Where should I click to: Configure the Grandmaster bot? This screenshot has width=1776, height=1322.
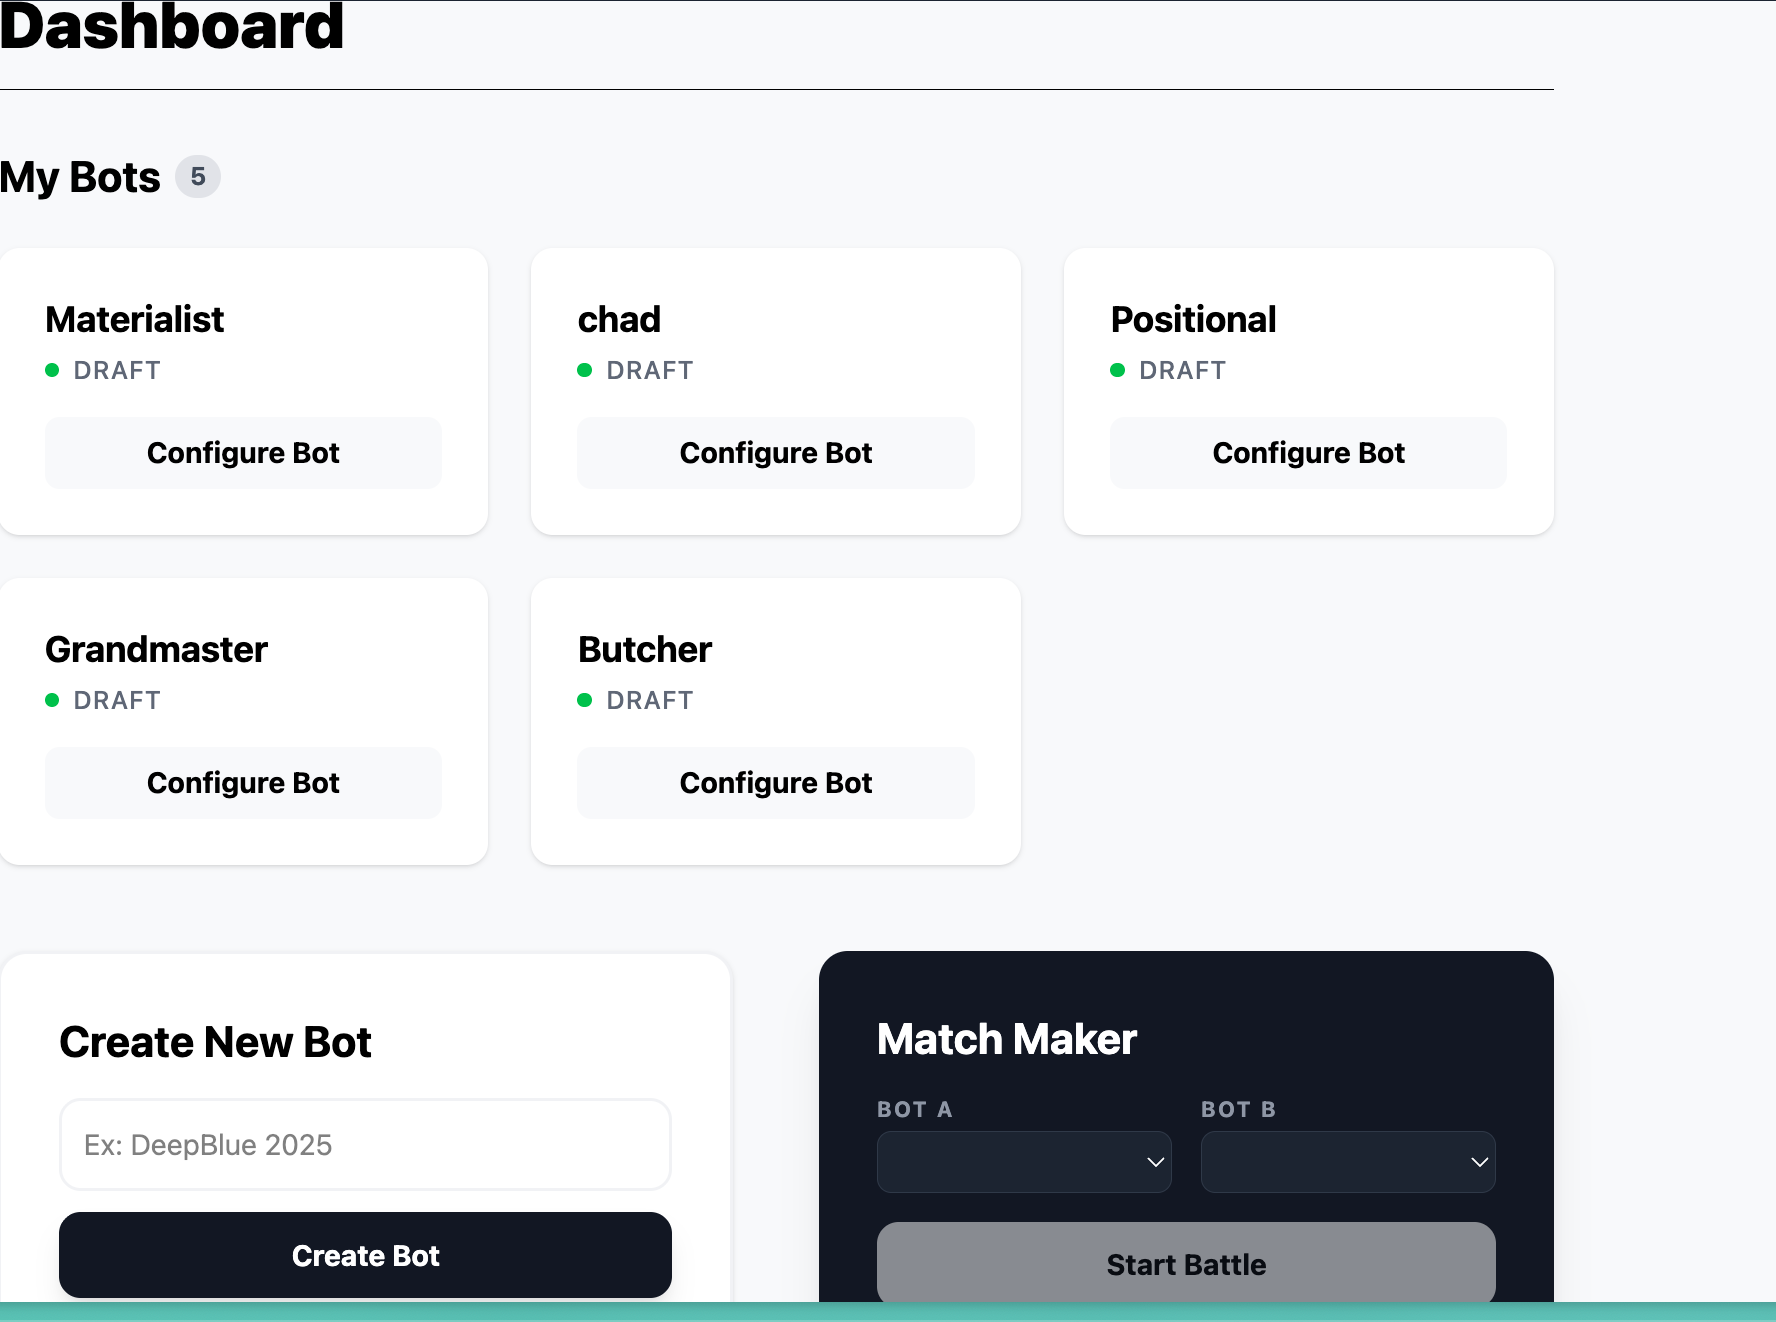click(243, 783)
